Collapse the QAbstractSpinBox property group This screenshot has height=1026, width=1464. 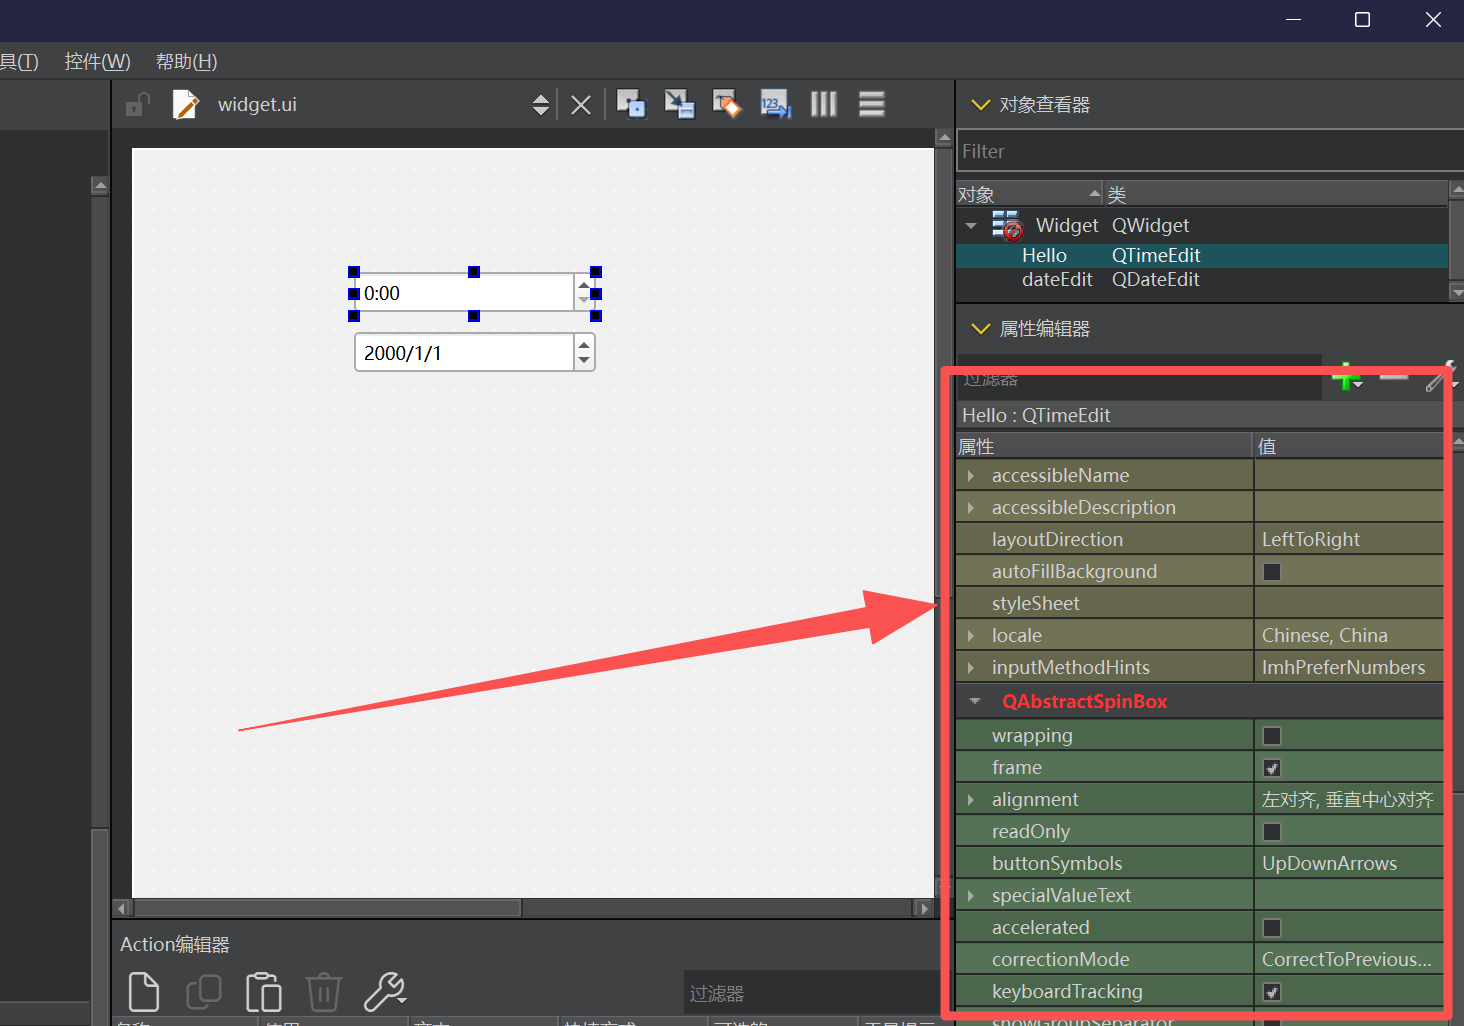974,702
